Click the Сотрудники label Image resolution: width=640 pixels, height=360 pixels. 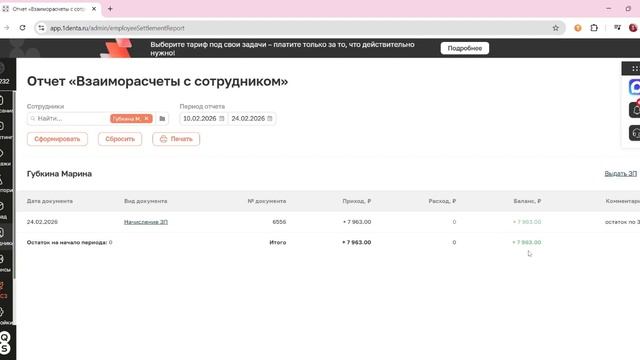pos(45,106)
